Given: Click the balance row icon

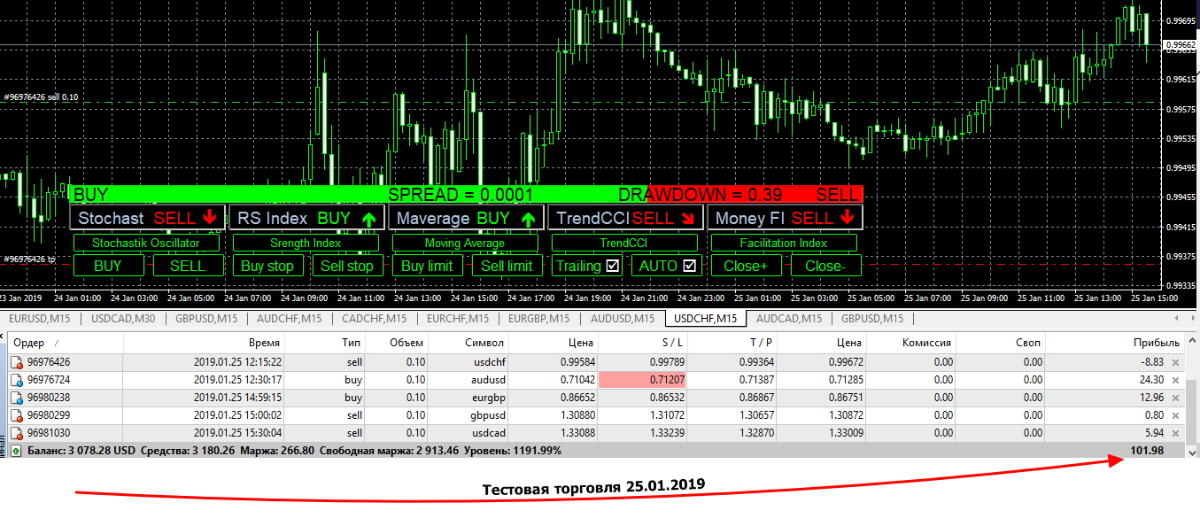Looking at the screenshot, I should click(x=16, y=451).
